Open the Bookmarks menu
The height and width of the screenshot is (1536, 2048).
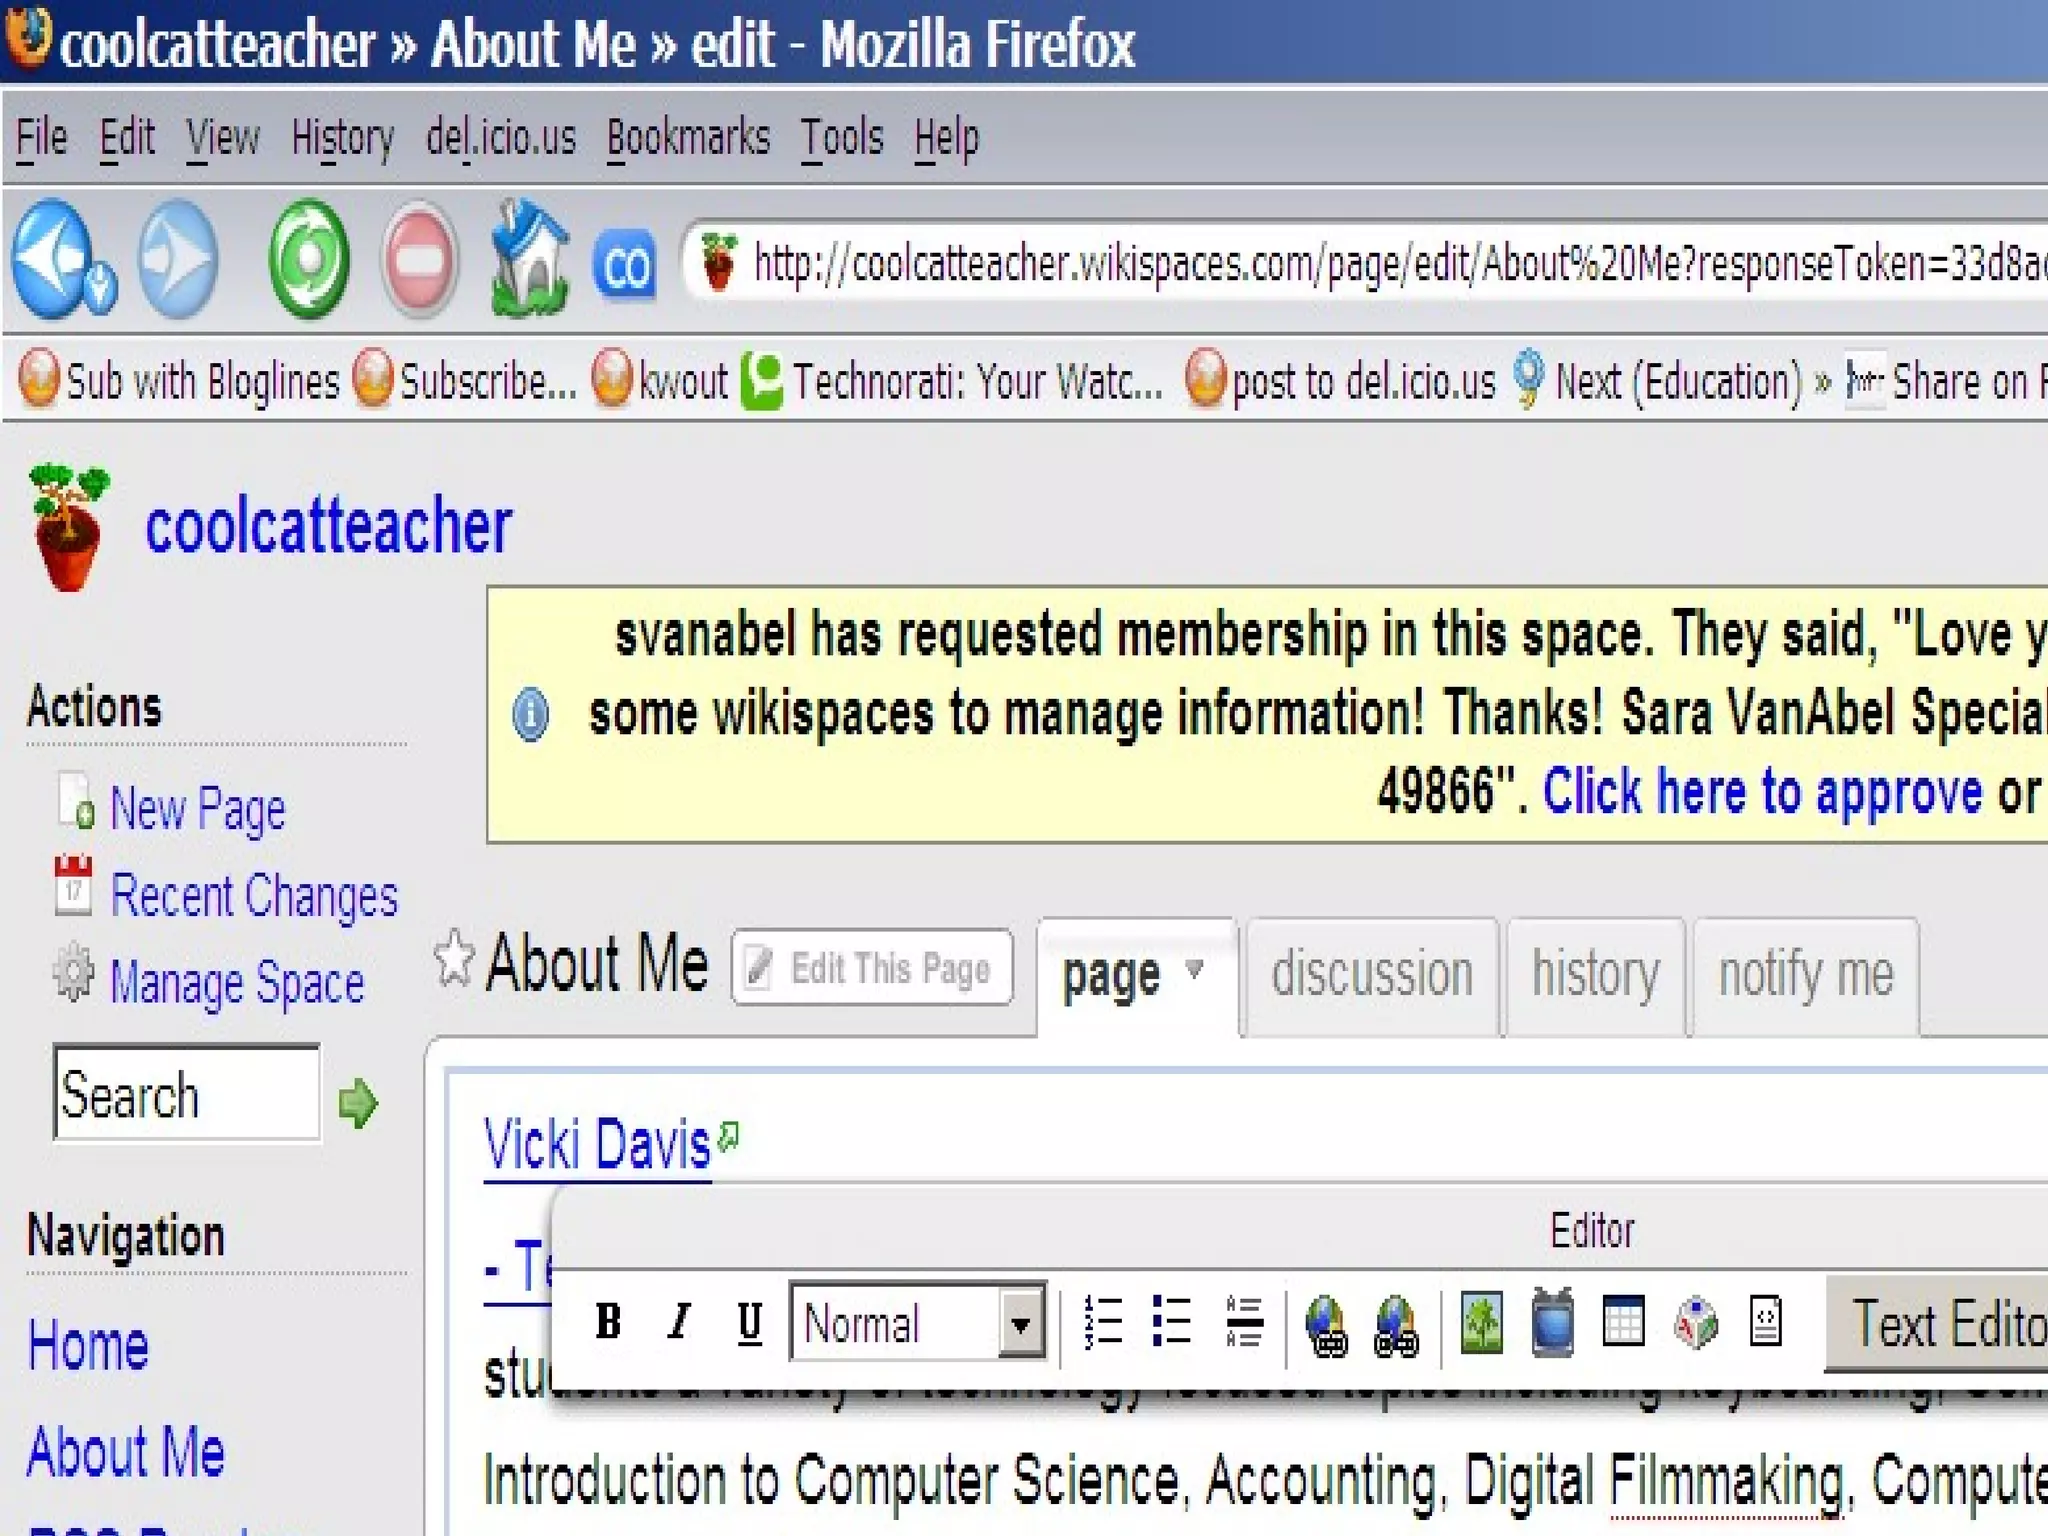[x=688, y=138]
